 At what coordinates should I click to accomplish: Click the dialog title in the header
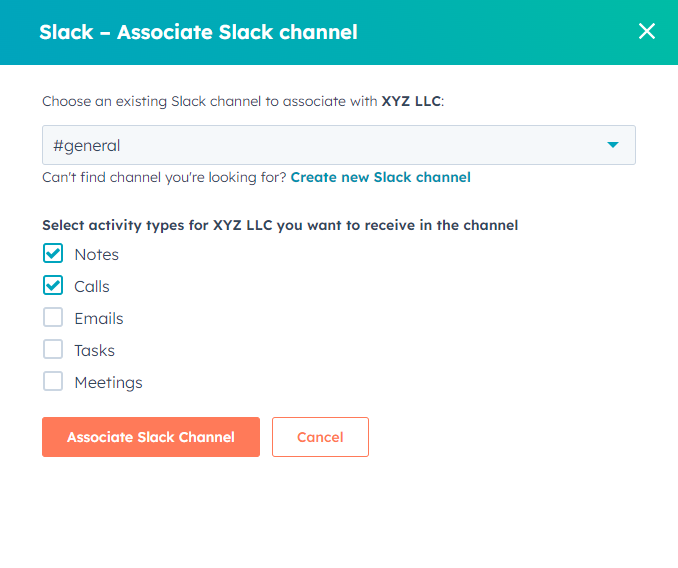point(198,32)
